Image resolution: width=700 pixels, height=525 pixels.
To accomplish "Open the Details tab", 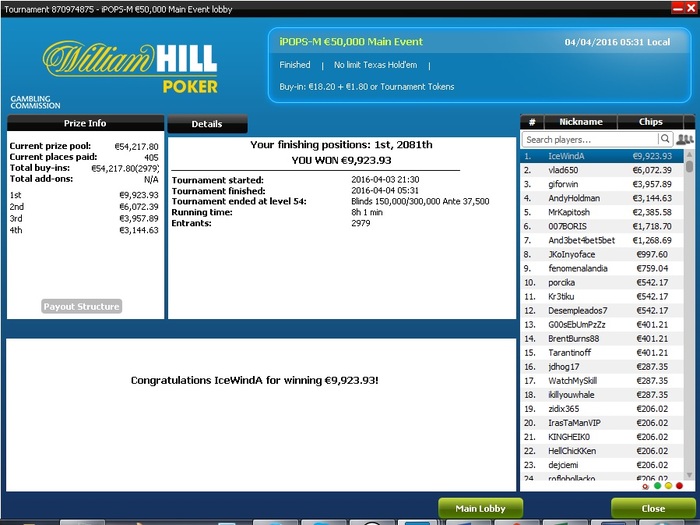I will [207, 124].
